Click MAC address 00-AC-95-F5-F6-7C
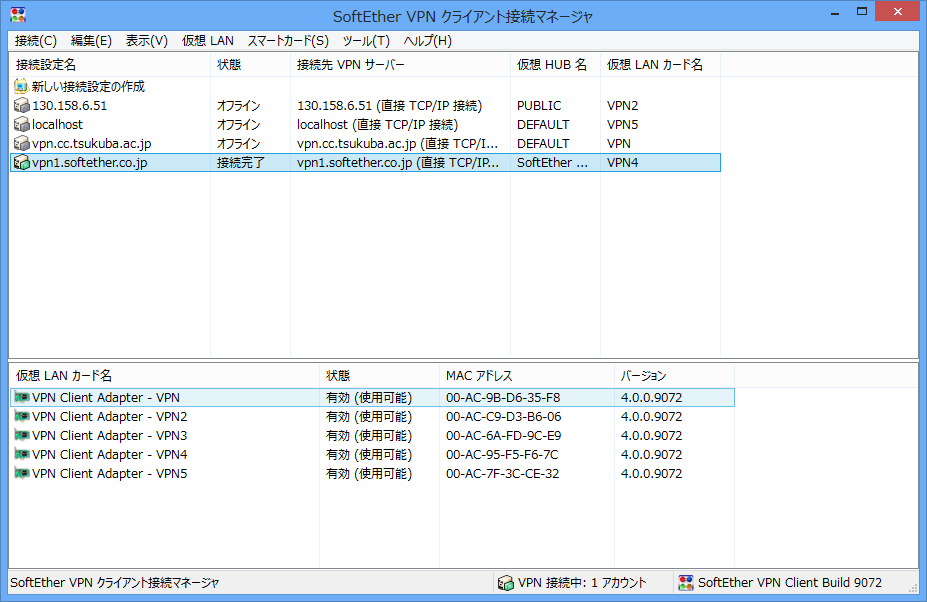The width and height of the screenshot is (927, 602). (x=502, y=454)
